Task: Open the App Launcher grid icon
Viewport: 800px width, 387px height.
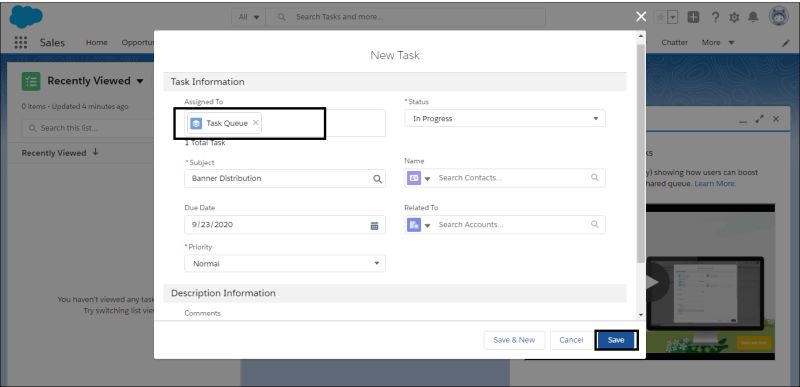Action: pyautogui.click(x=20, y=43)
